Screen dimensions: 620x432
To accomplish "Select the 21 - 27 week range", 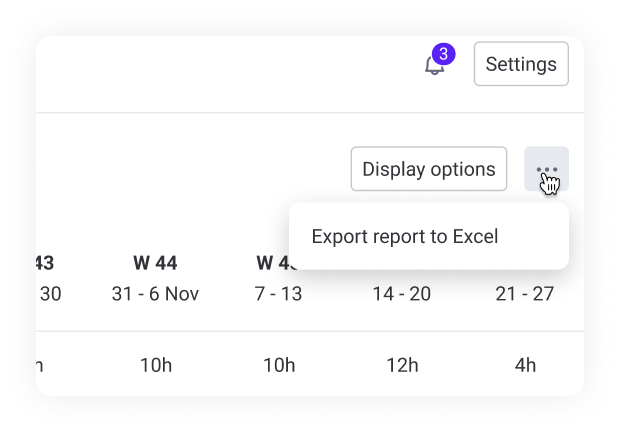I will click(x=525, y=294).
